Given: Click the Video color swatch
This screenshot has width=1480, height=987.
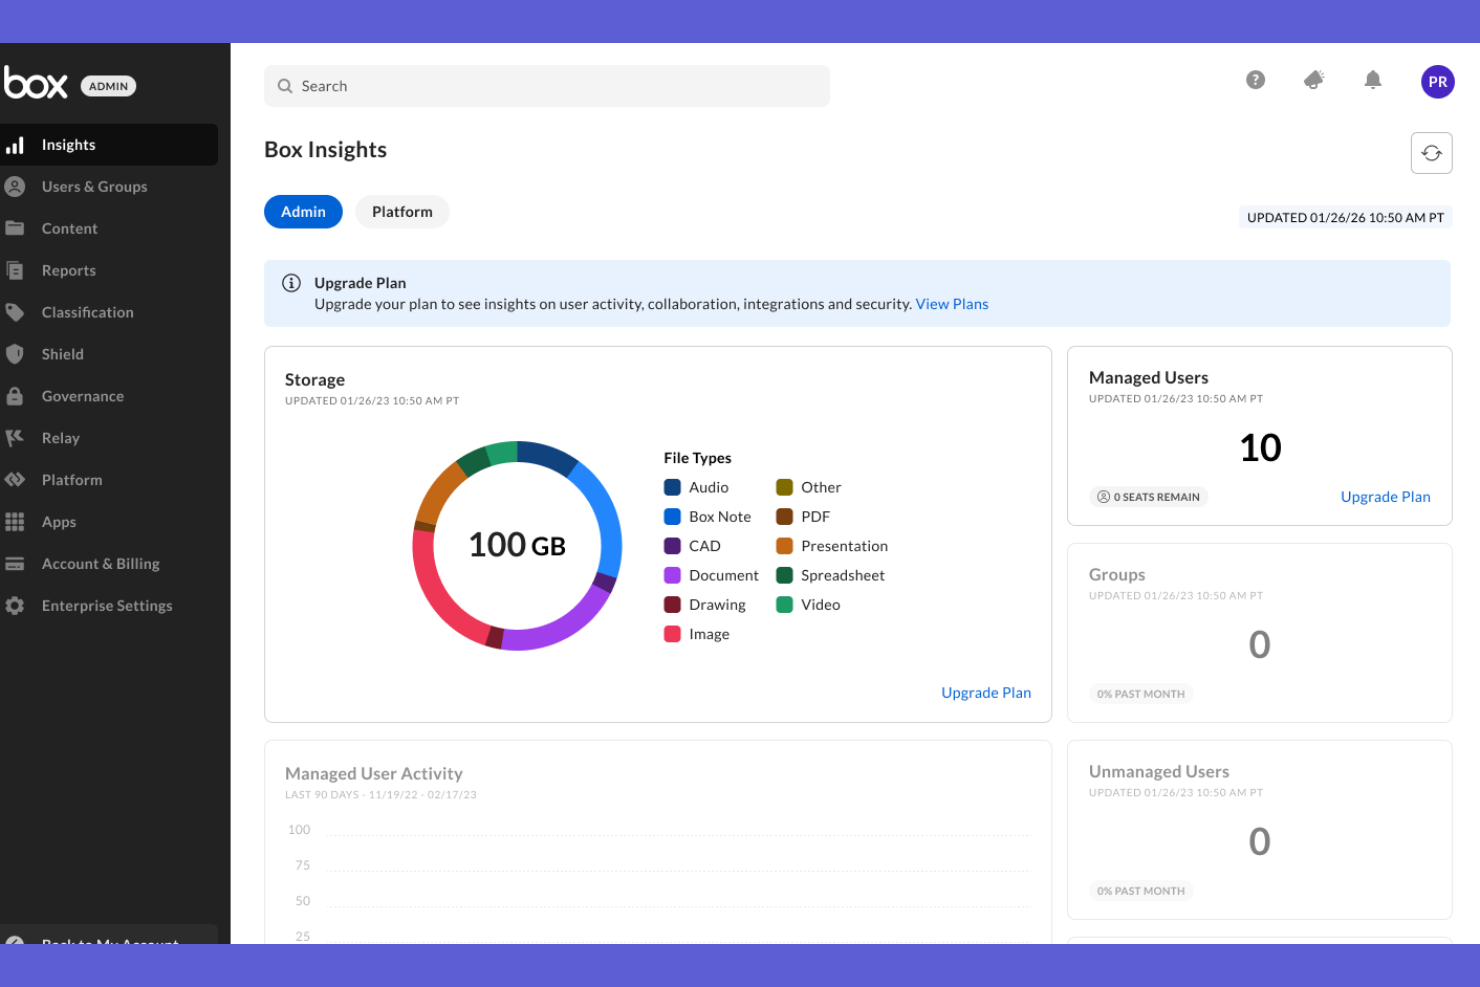Looking at the screenshot, I should pos(785,605).
